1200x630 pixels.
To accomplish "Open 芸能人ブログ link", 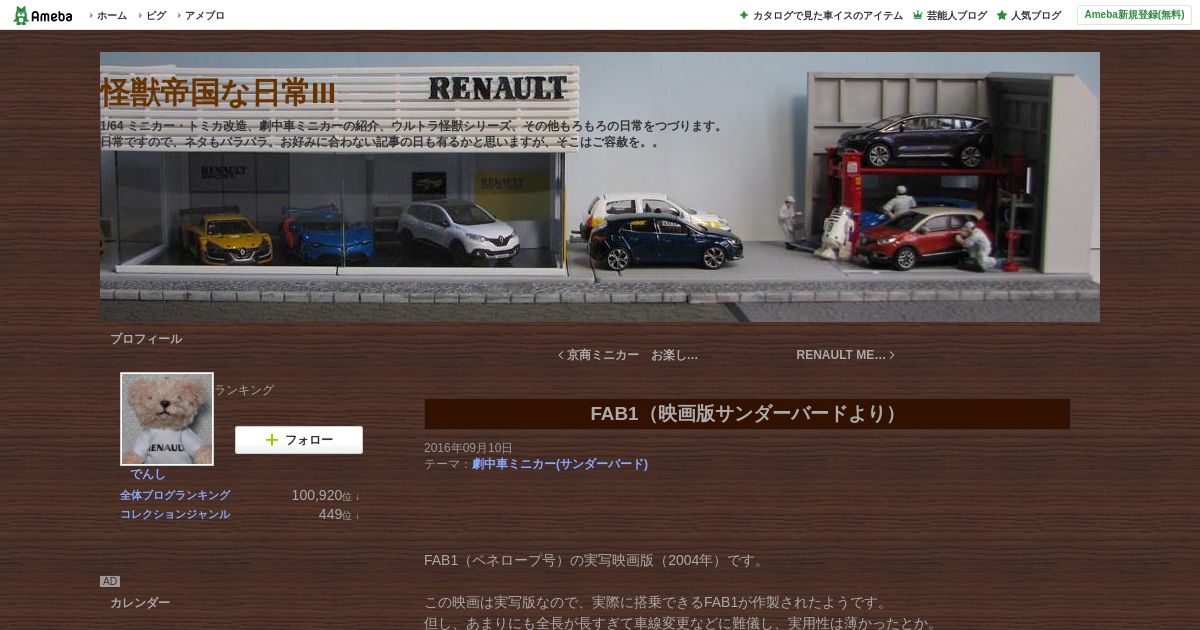I will click(x=956, y=15).
